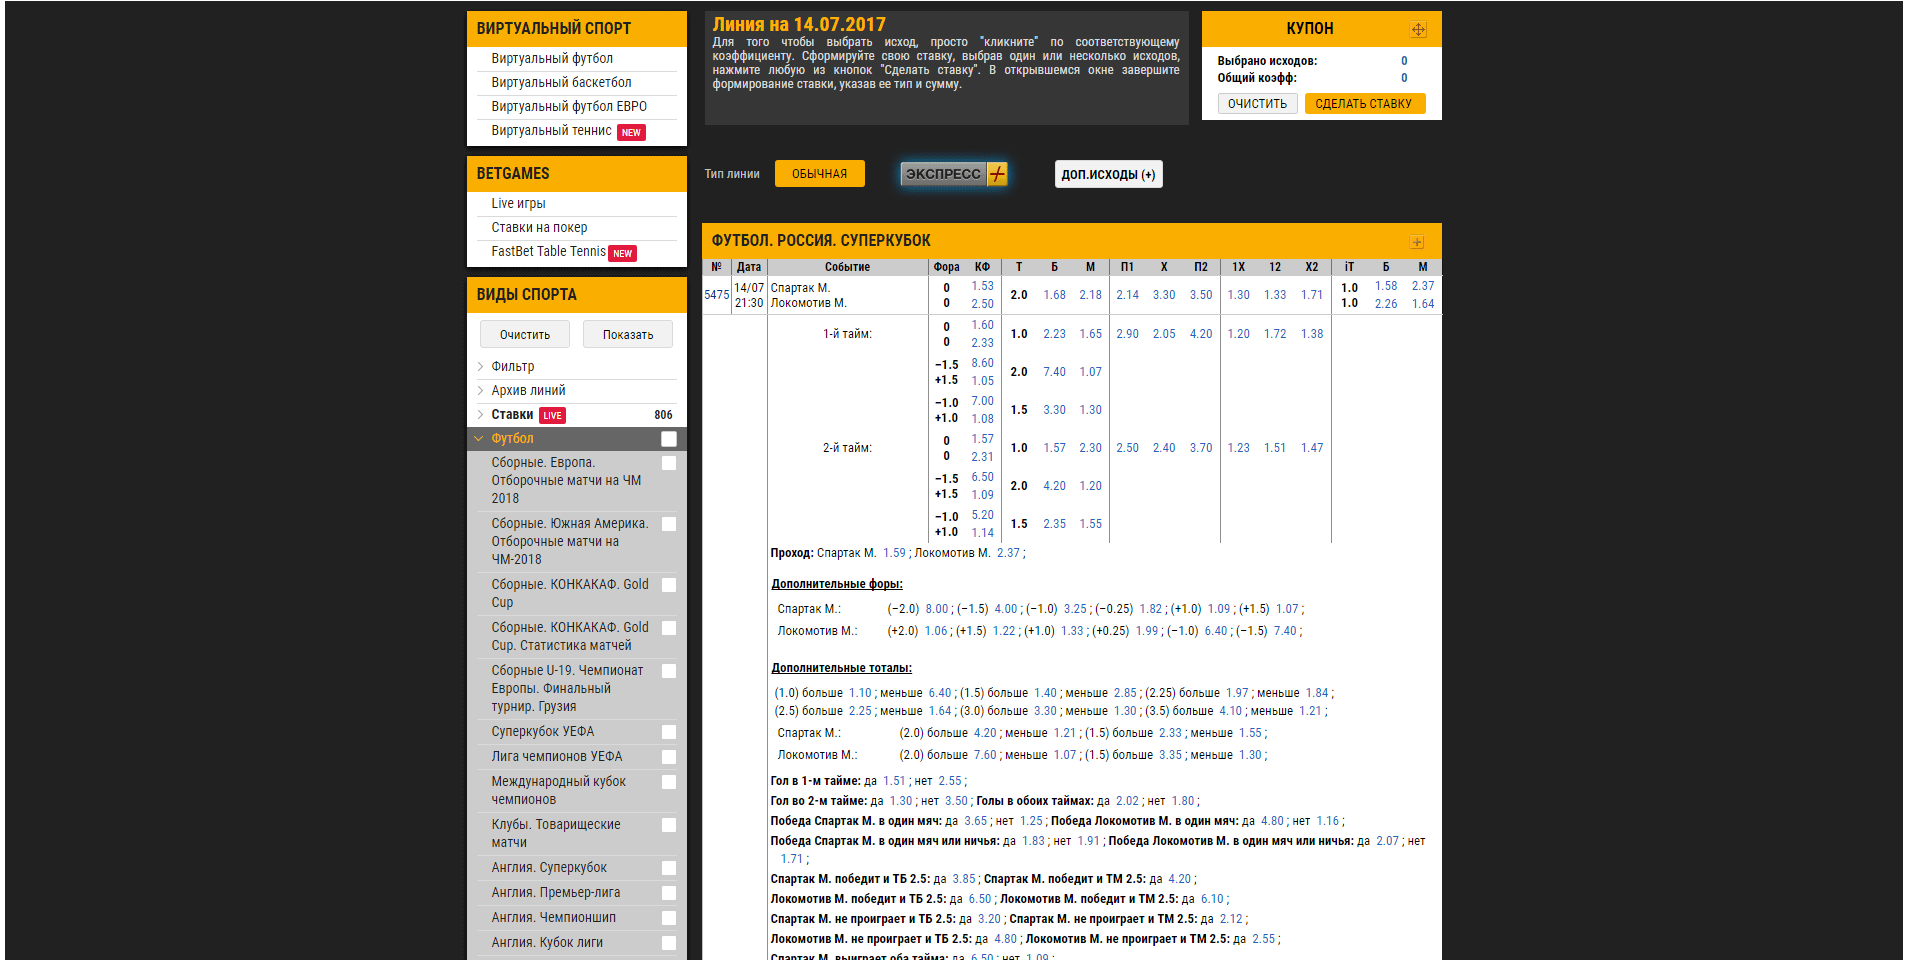Check Сборные. КОНКАКАФ. Gold Cup checkbox
Screen dimensions: 1909x960
pyautogui.click(x=669, y=585)
